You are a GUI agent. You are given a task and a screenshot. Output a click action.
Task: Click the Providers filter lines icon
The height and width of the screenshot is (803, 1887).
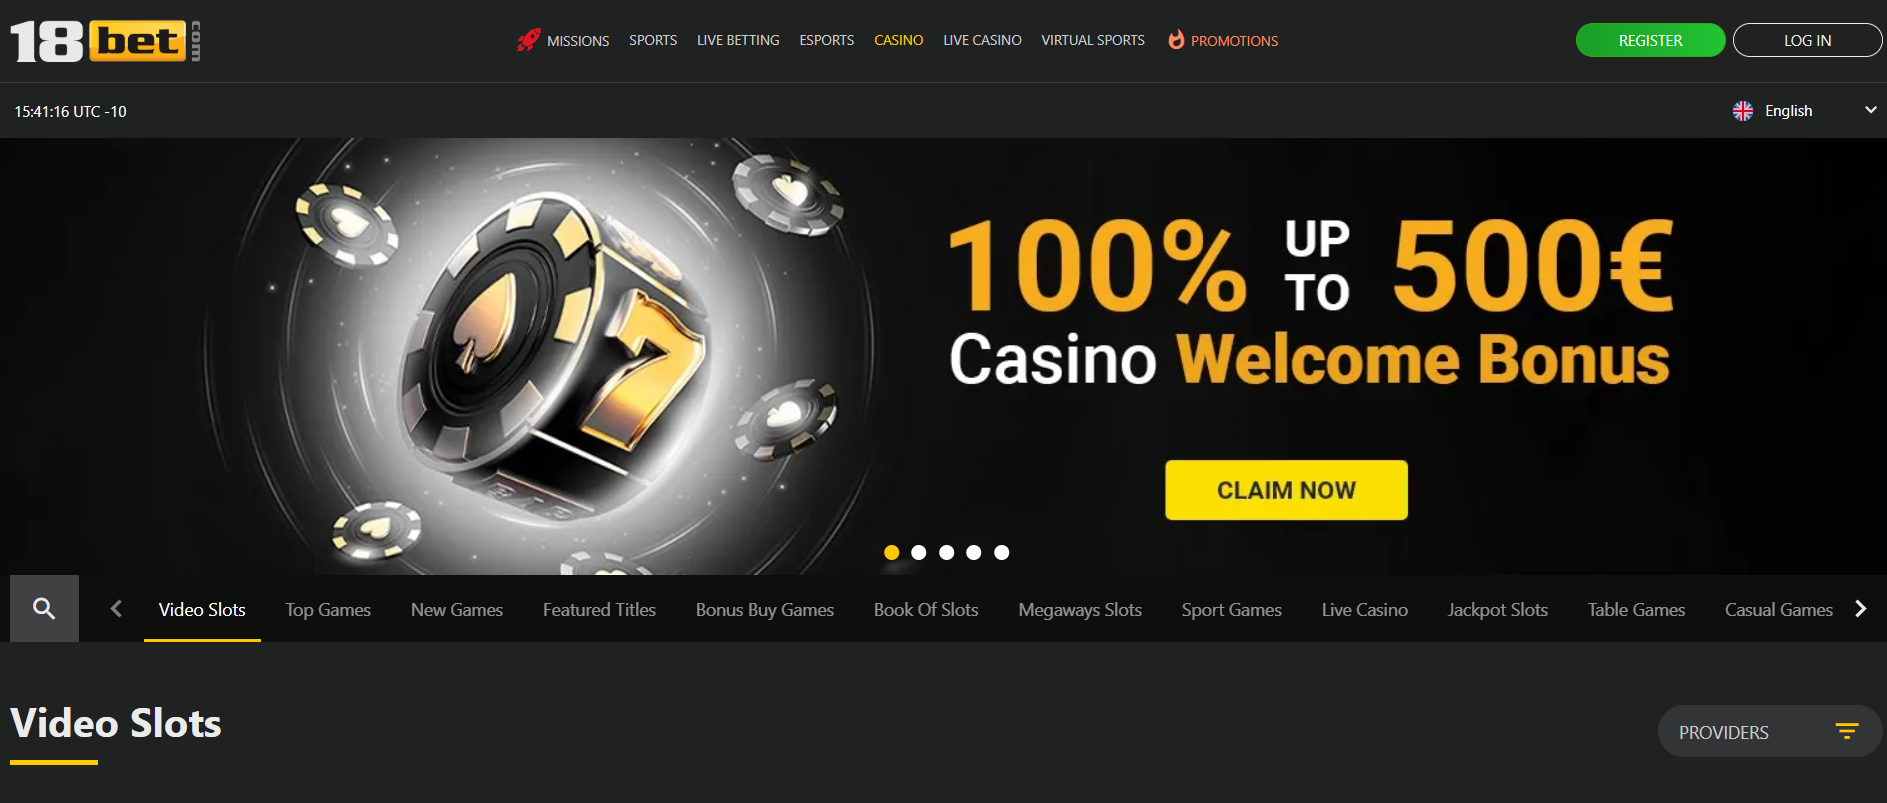pyautogui.click(x=1847, y=731)
